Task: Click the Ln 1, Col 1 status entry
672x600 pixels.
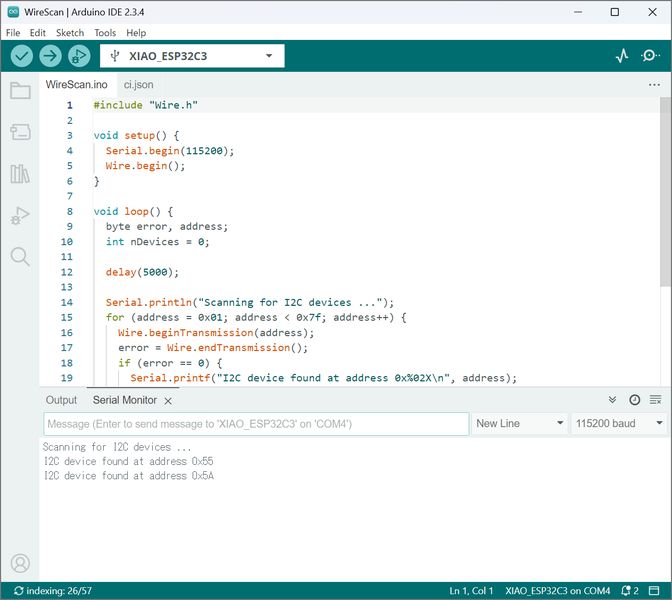Action: [471, 591]
